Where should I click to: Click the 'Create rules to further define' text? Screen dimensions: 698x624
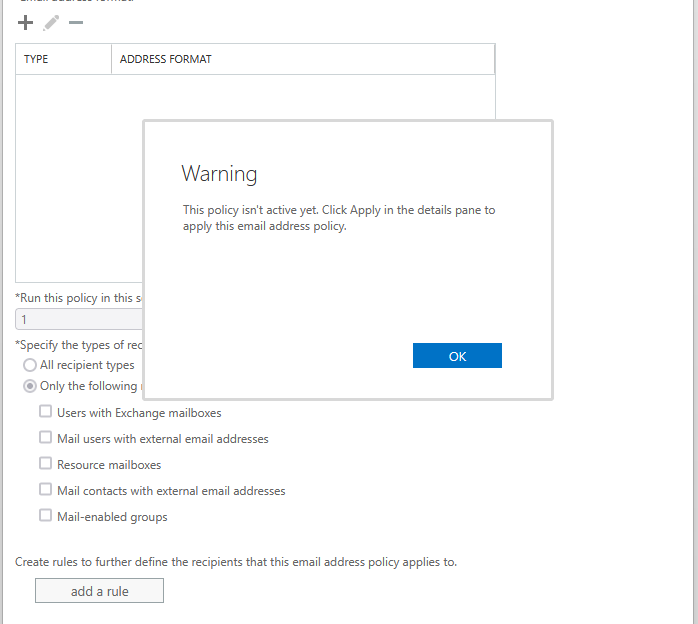[x=236, y=562]
